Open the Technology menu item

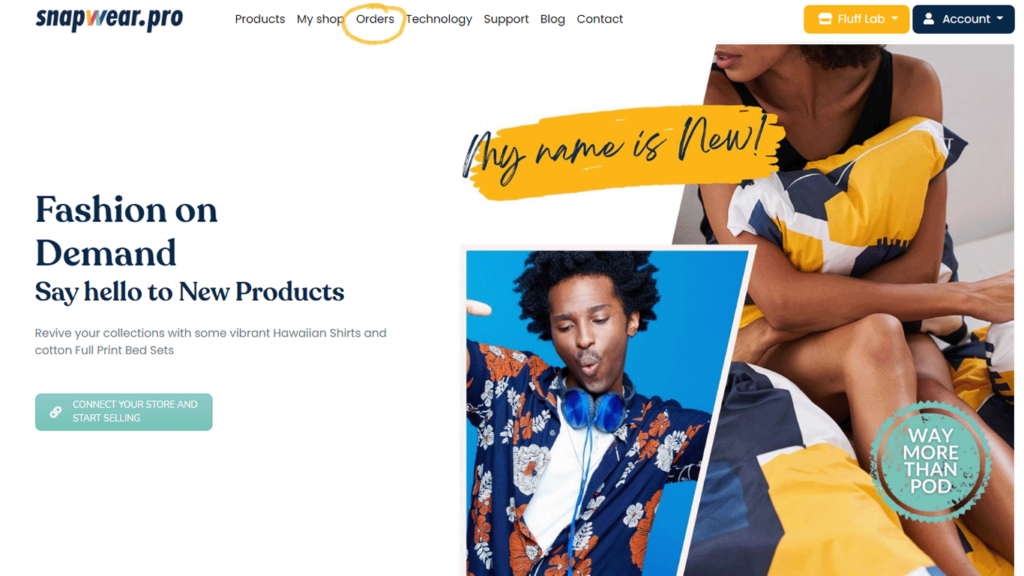coord(439,19)
